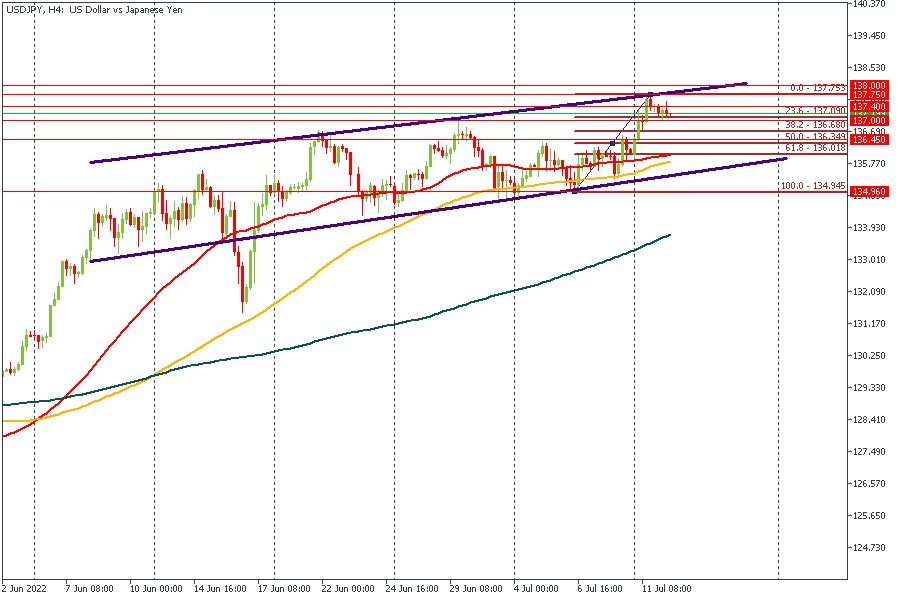Viewport: 900px width, 600px height.
Task: Click the Fibonacci 61.8 - 136.018 level label
Action: tap(816, 148)
